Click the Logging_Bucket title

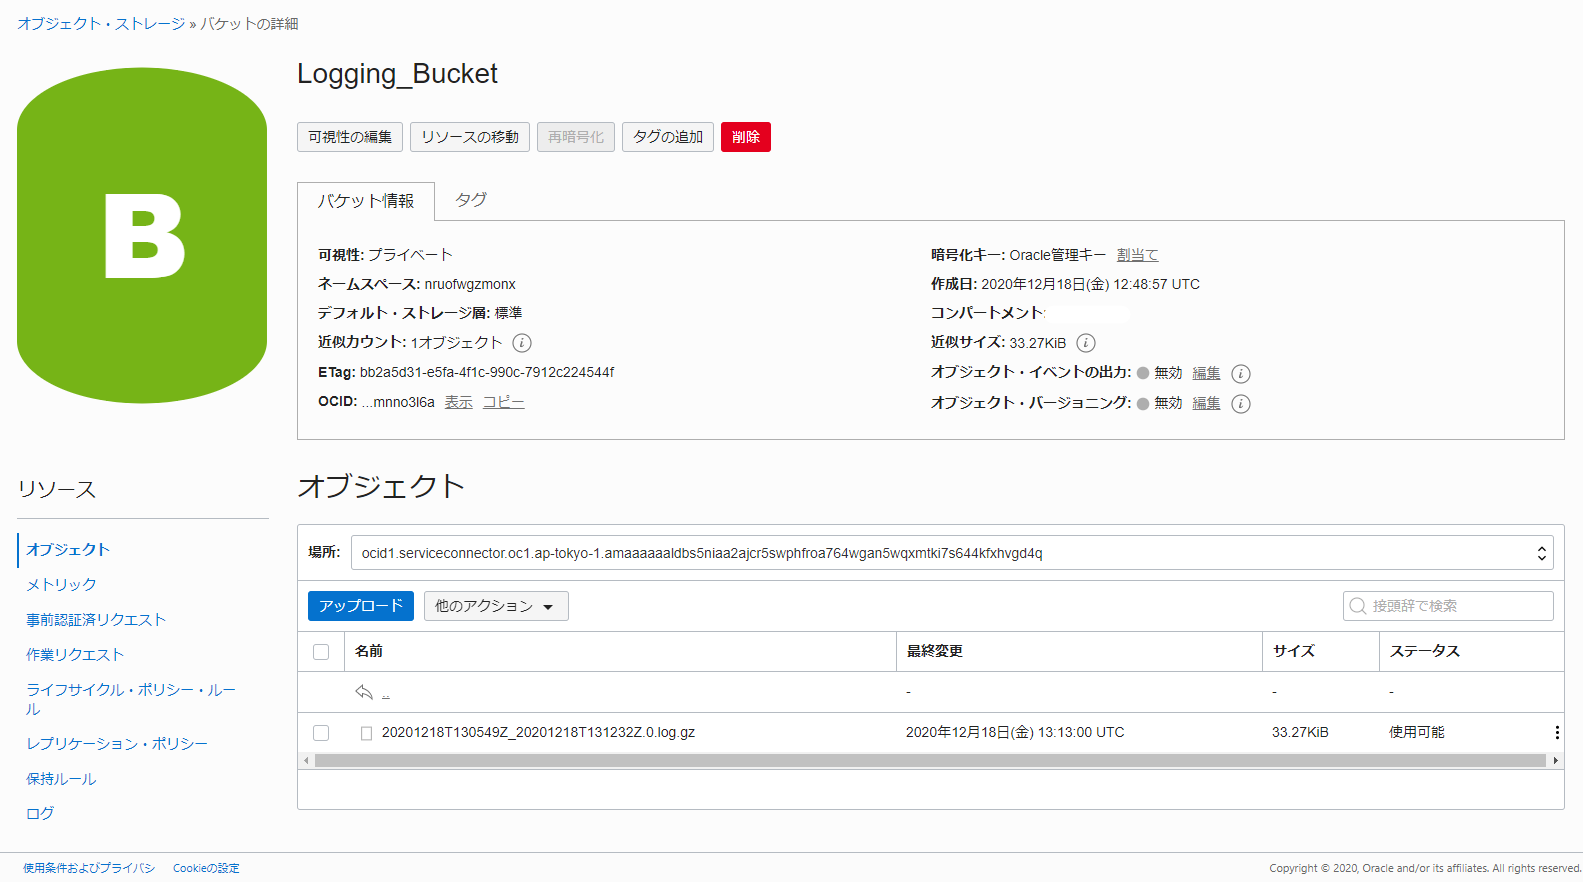click(397, 74)
